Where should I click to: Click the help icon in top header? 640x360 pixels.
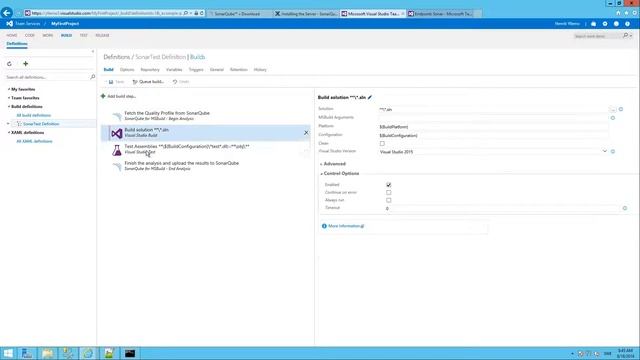pyautogui.click(x=627, y=24)
